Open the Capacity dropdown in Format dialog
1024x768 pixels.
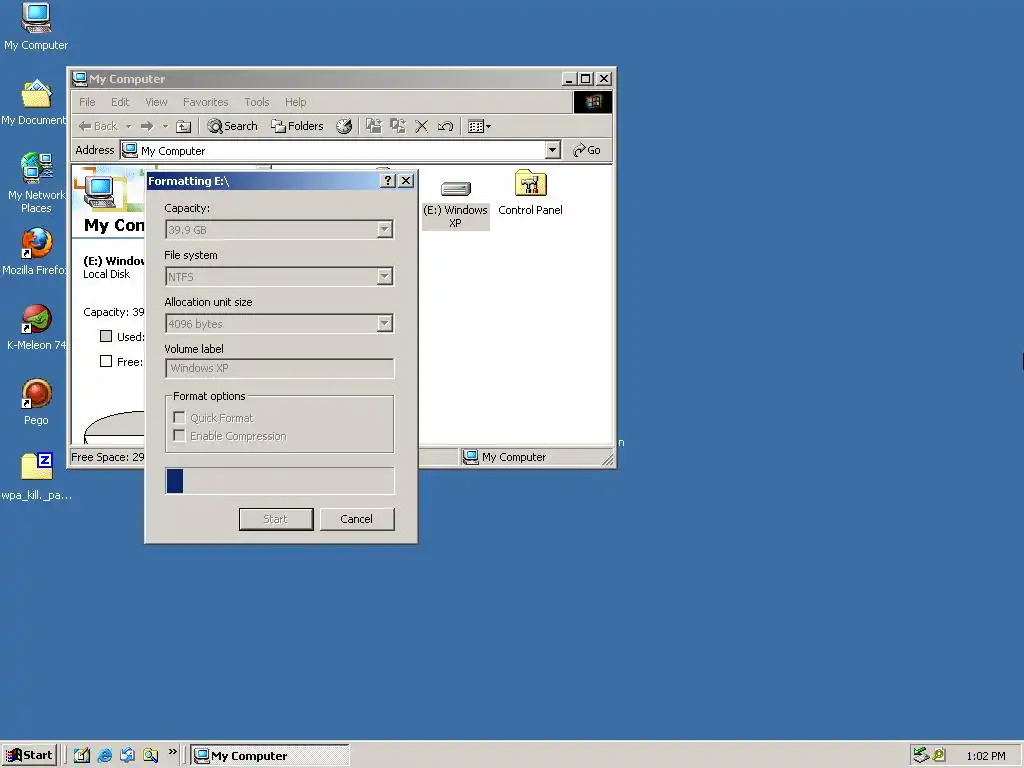tap(384, 229)
